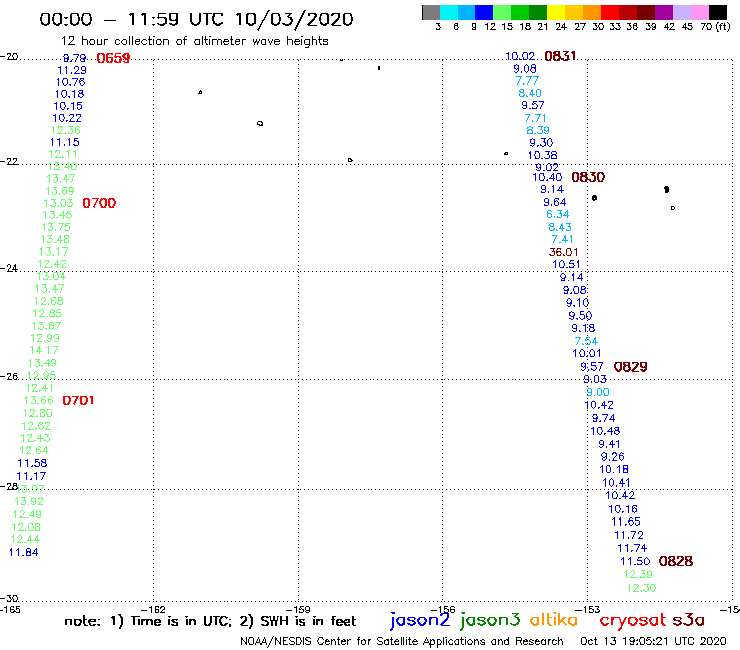The width and height of the screenshot is (740, 650).
Task: Select the blue value 11.58
Action: click(32, 463)
